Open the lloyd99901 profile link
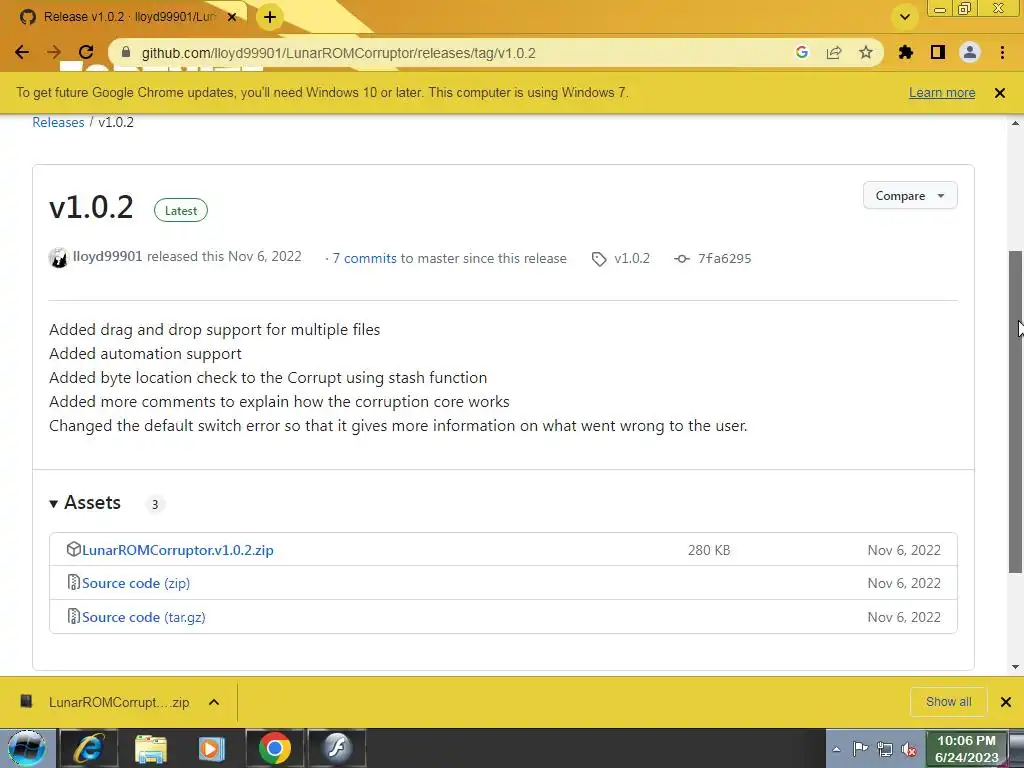1024x768 pixels. (107, 257)
